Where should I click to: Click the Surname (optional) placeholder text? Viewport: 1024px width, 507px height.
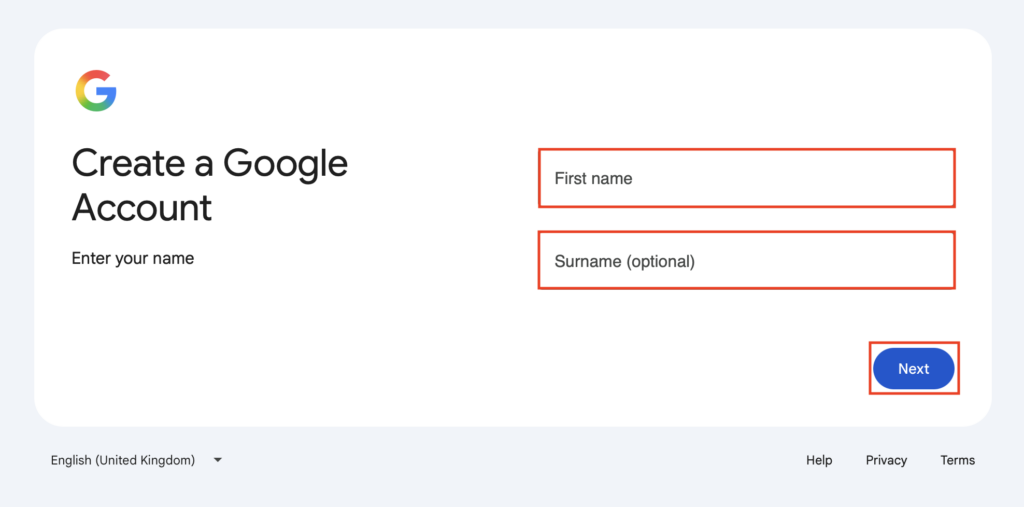pos(624,261)
